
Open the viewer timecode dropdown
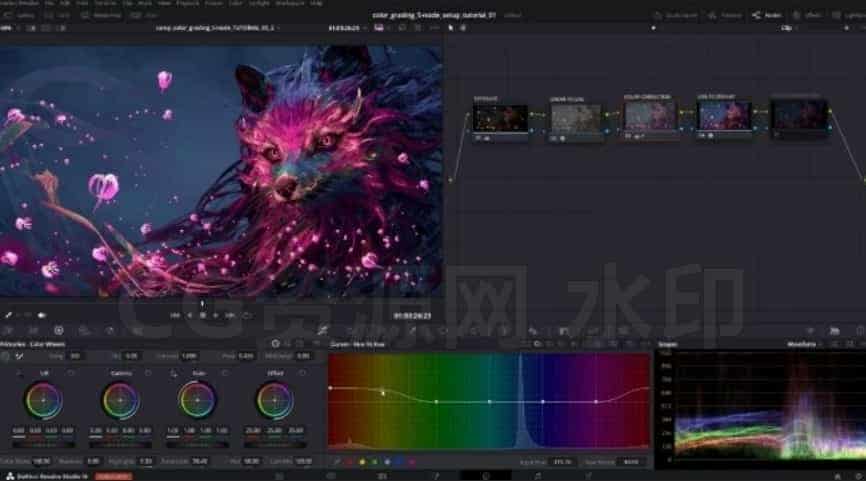pos(347,28)
